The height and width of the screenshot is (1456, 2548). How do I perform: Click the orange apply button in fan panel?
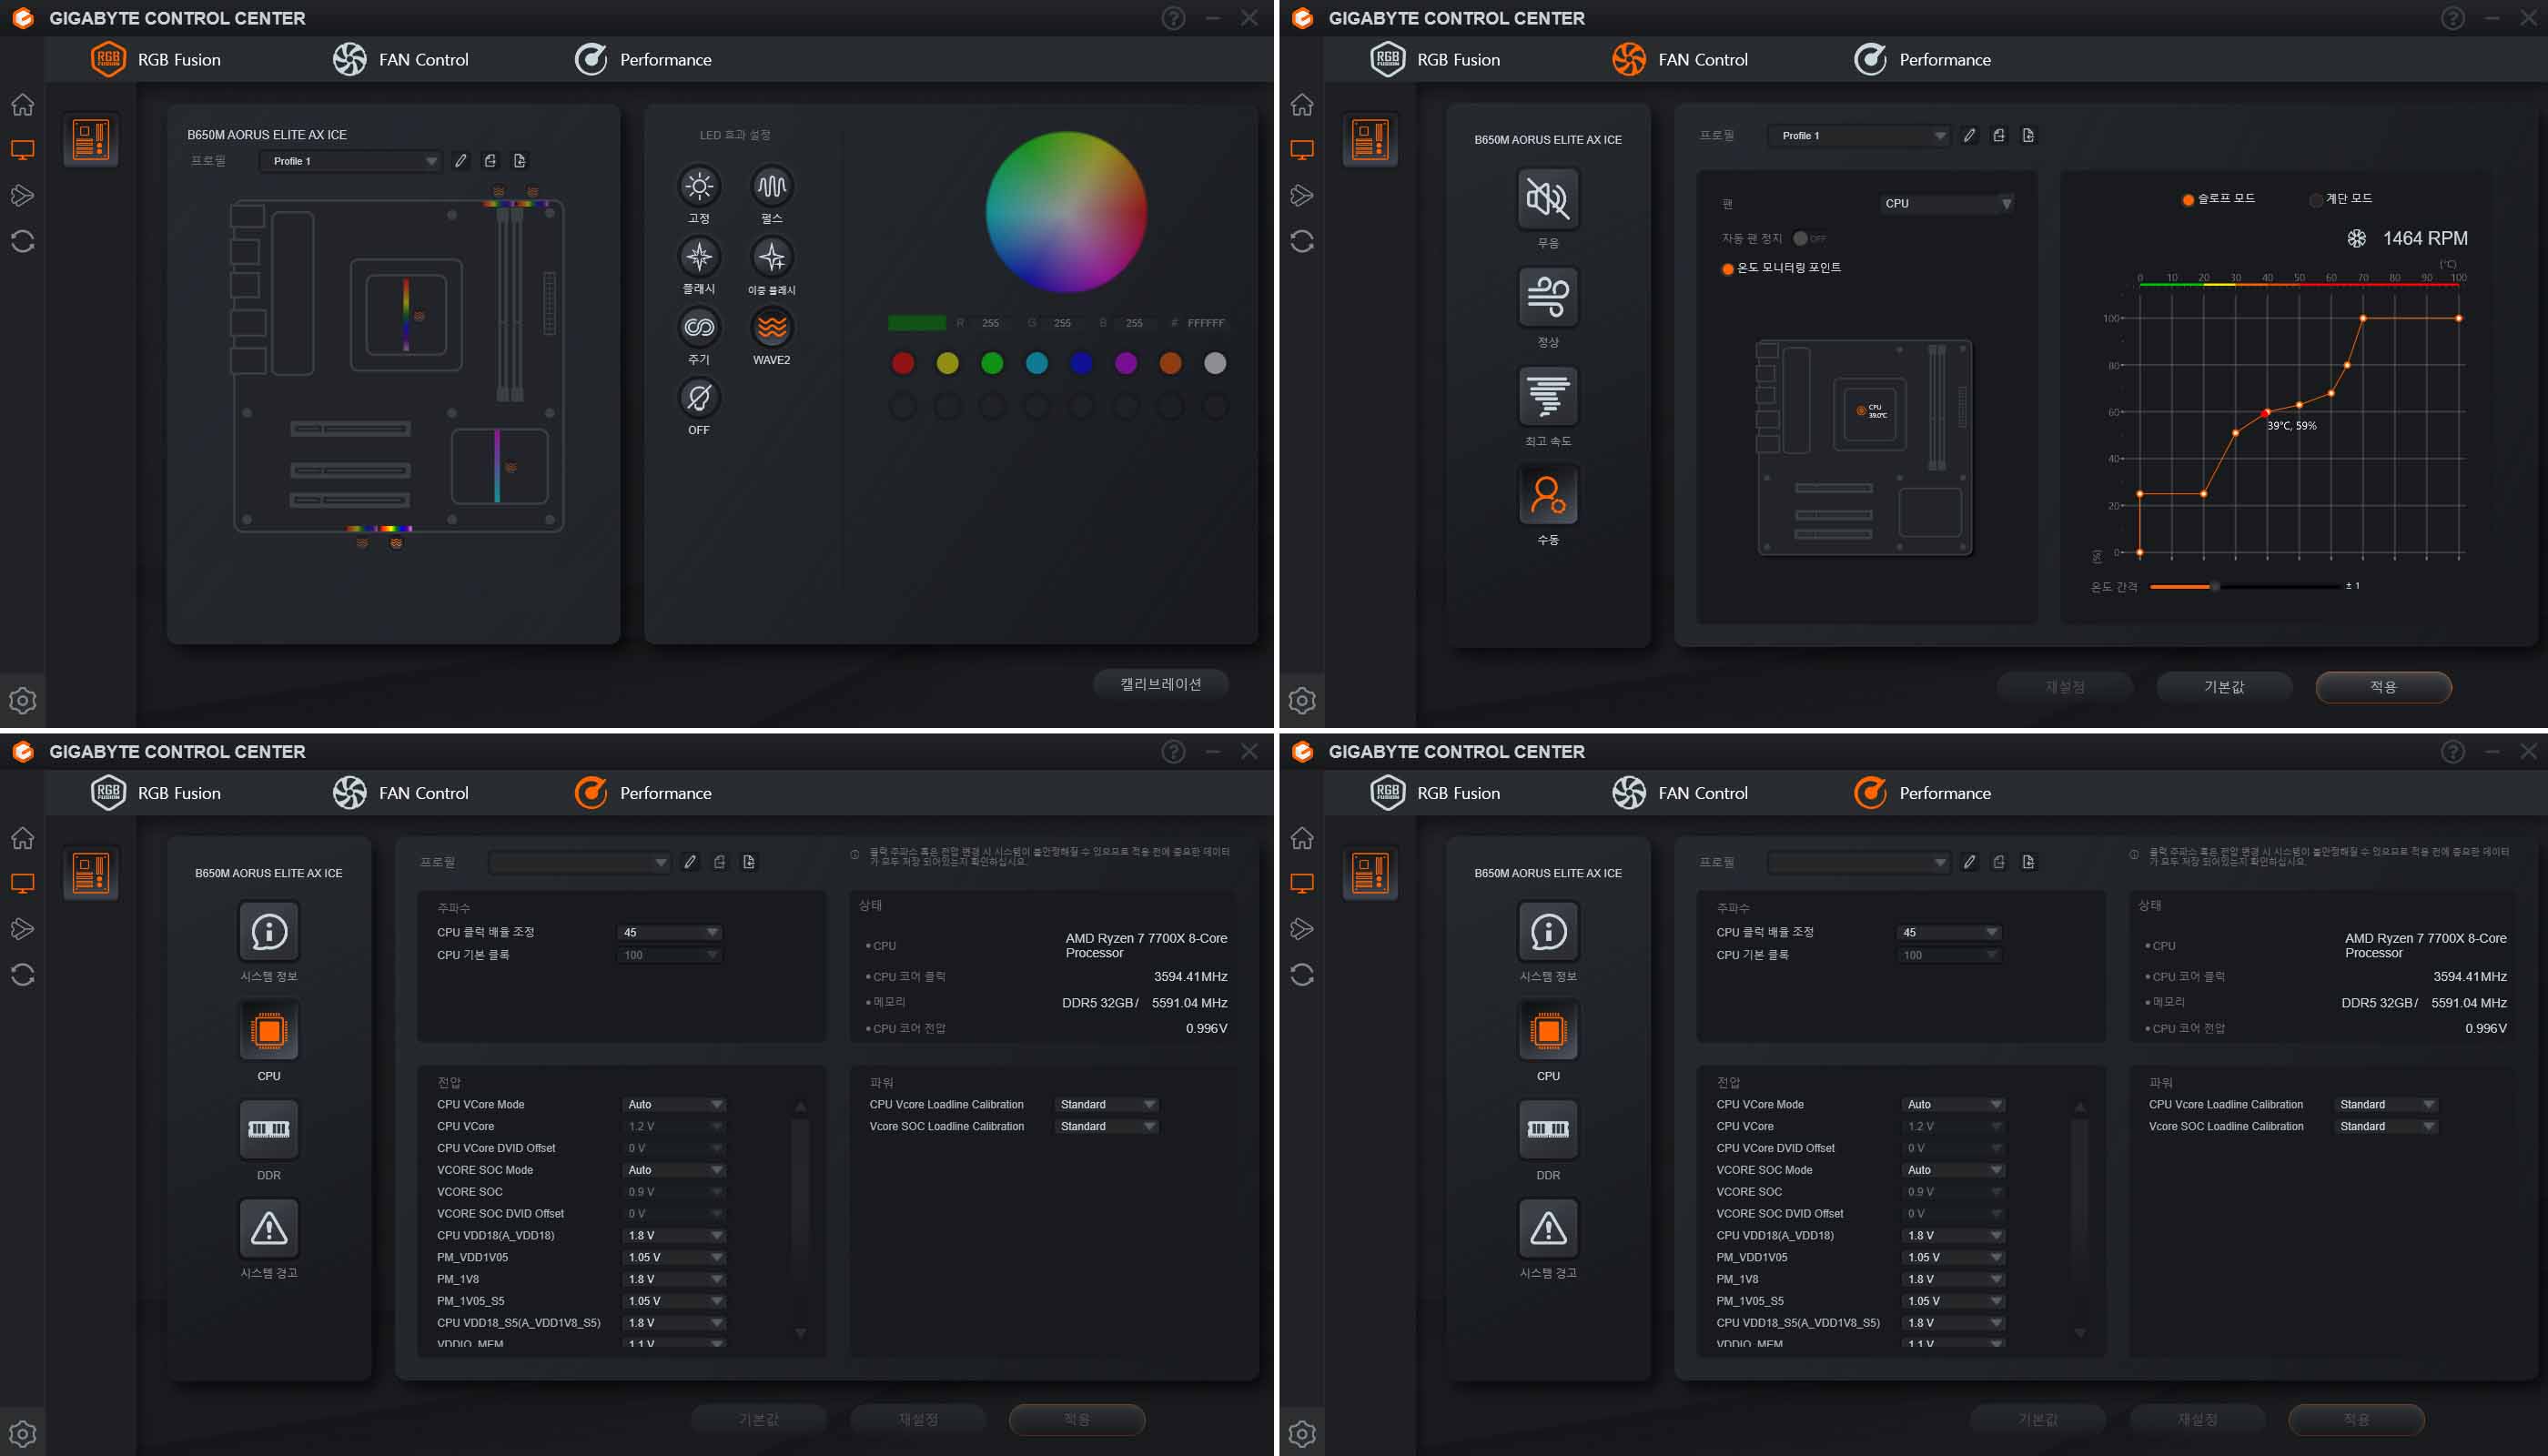(x=2382, y=687)
